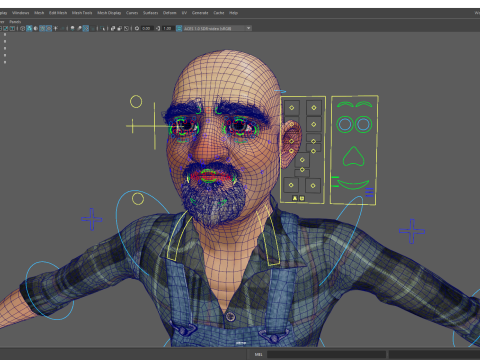The height and width of the screenshot is (360, 480).
Task: Click right yellow icon below face sliders
Action: [302, 198]
